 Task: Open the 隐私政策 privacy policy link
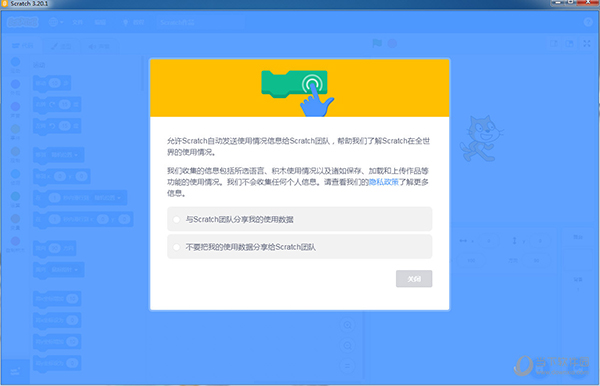383,182
